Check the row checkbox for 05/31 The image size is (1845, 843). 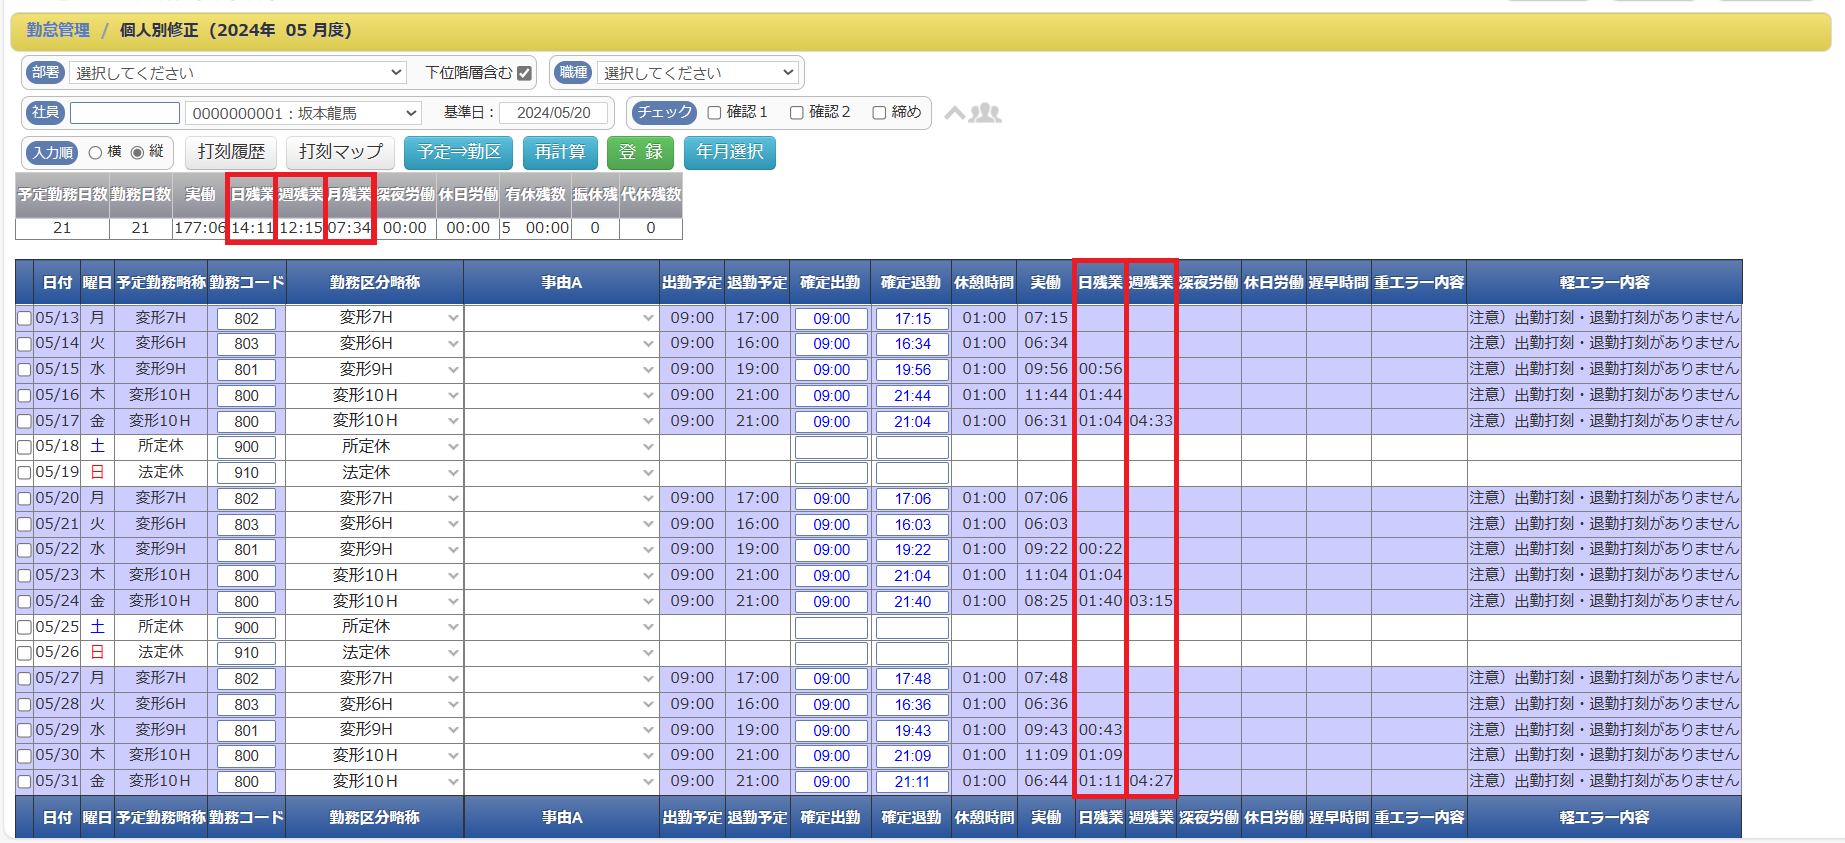25,782
